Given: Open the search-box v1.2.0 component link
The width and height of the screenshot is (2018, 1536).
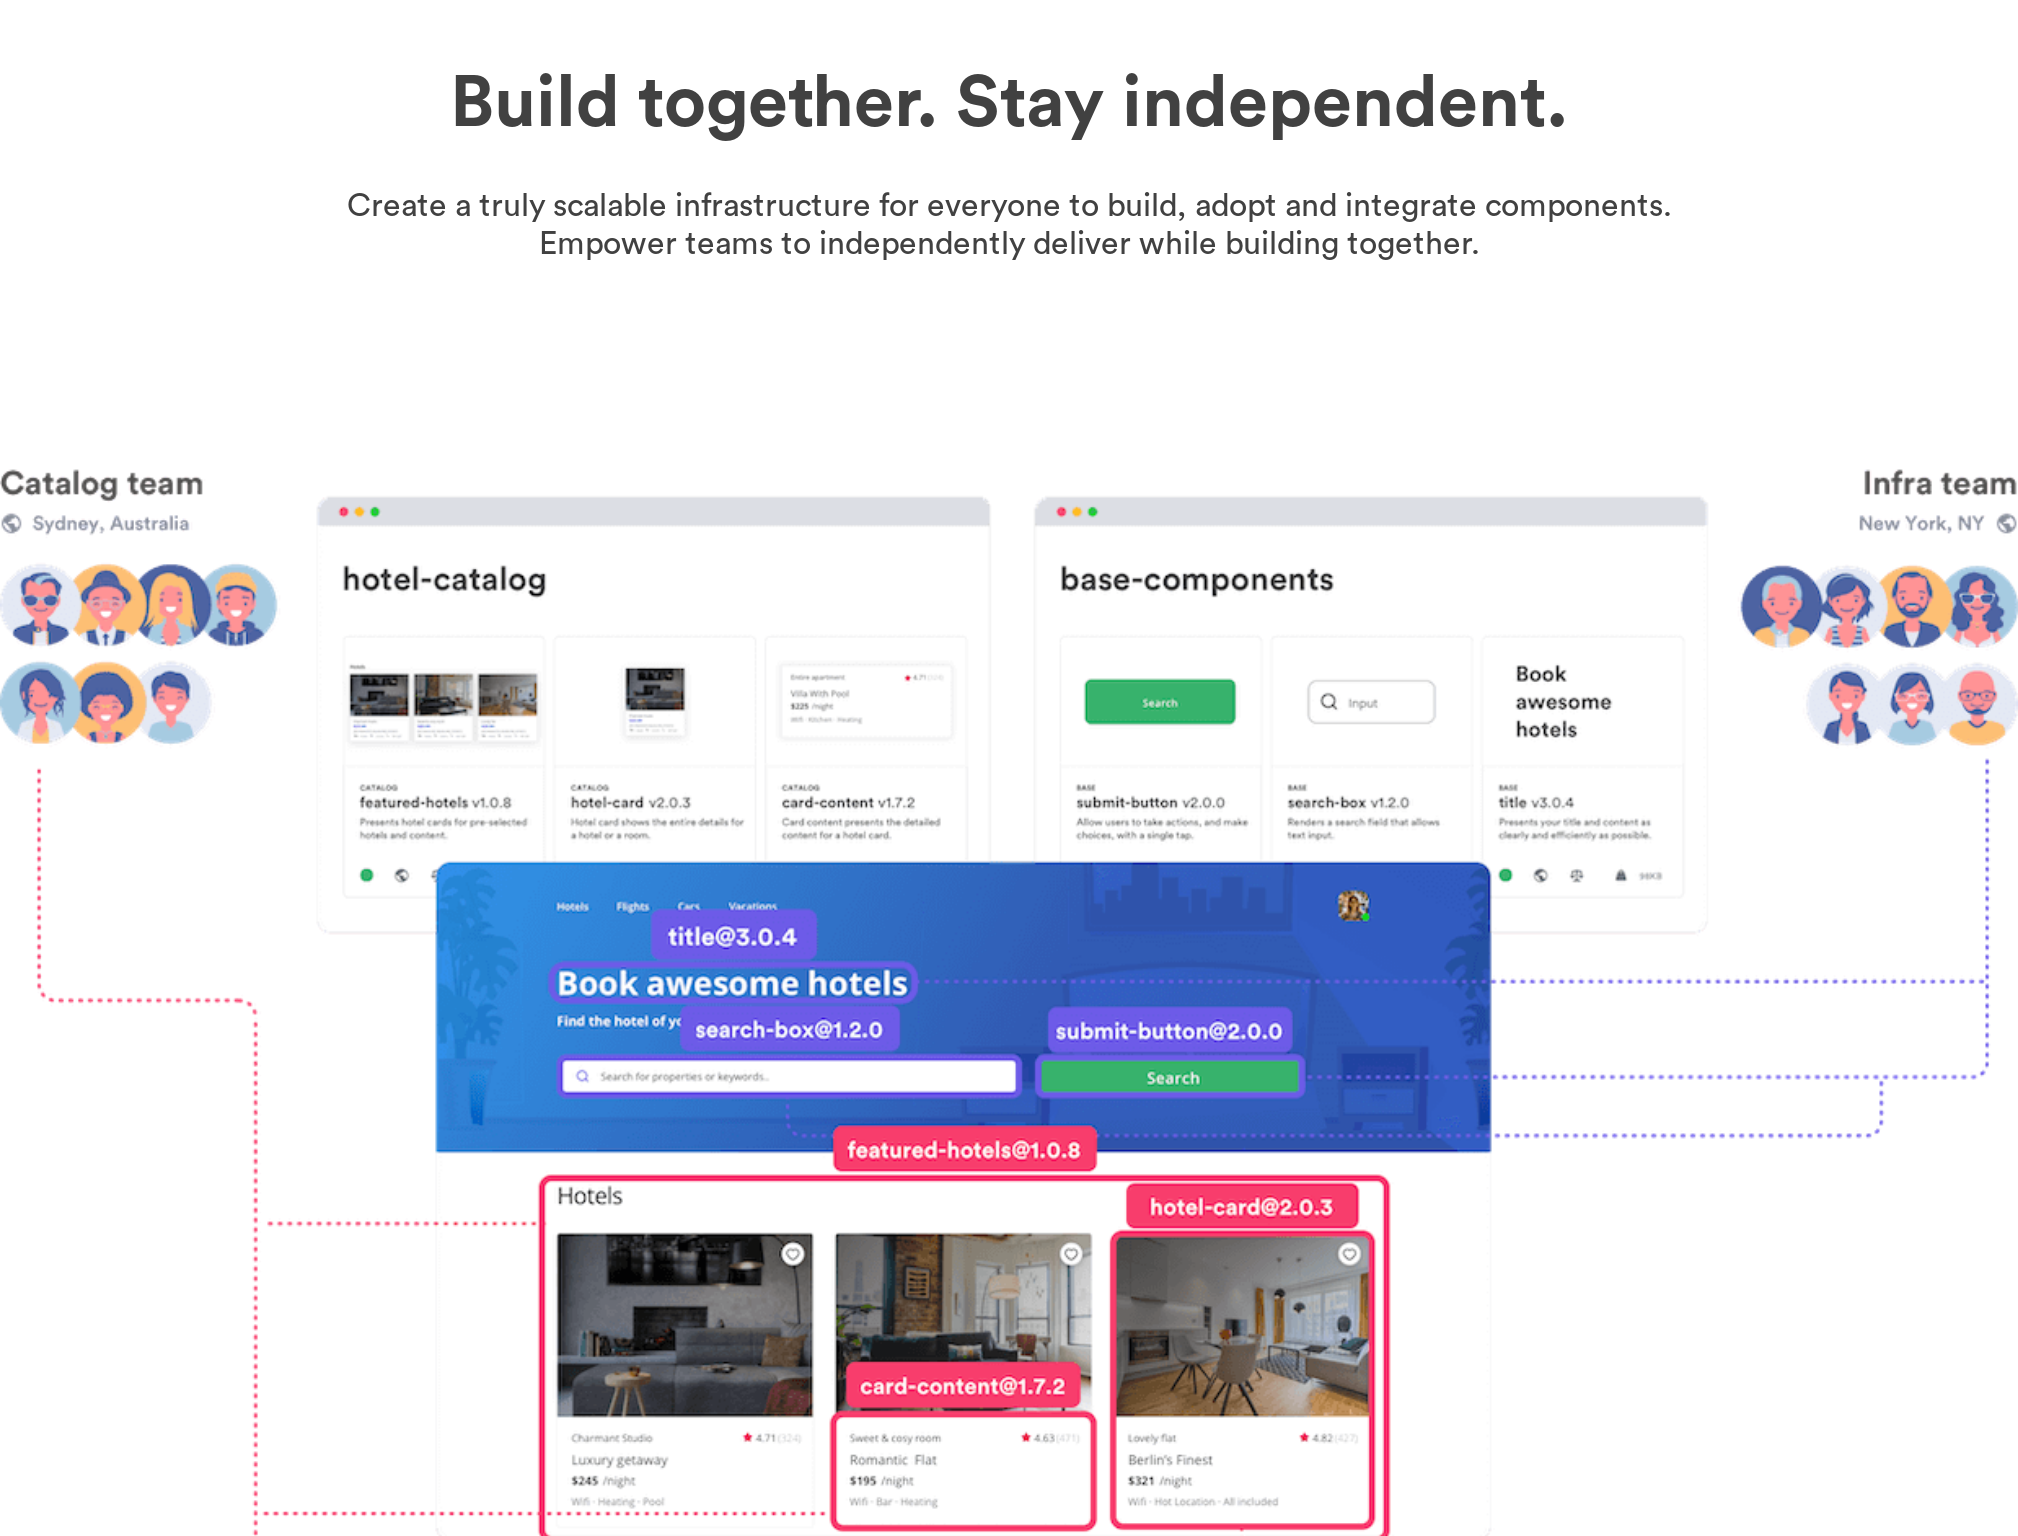Looking at the screenshot, I should [1348, 802].
